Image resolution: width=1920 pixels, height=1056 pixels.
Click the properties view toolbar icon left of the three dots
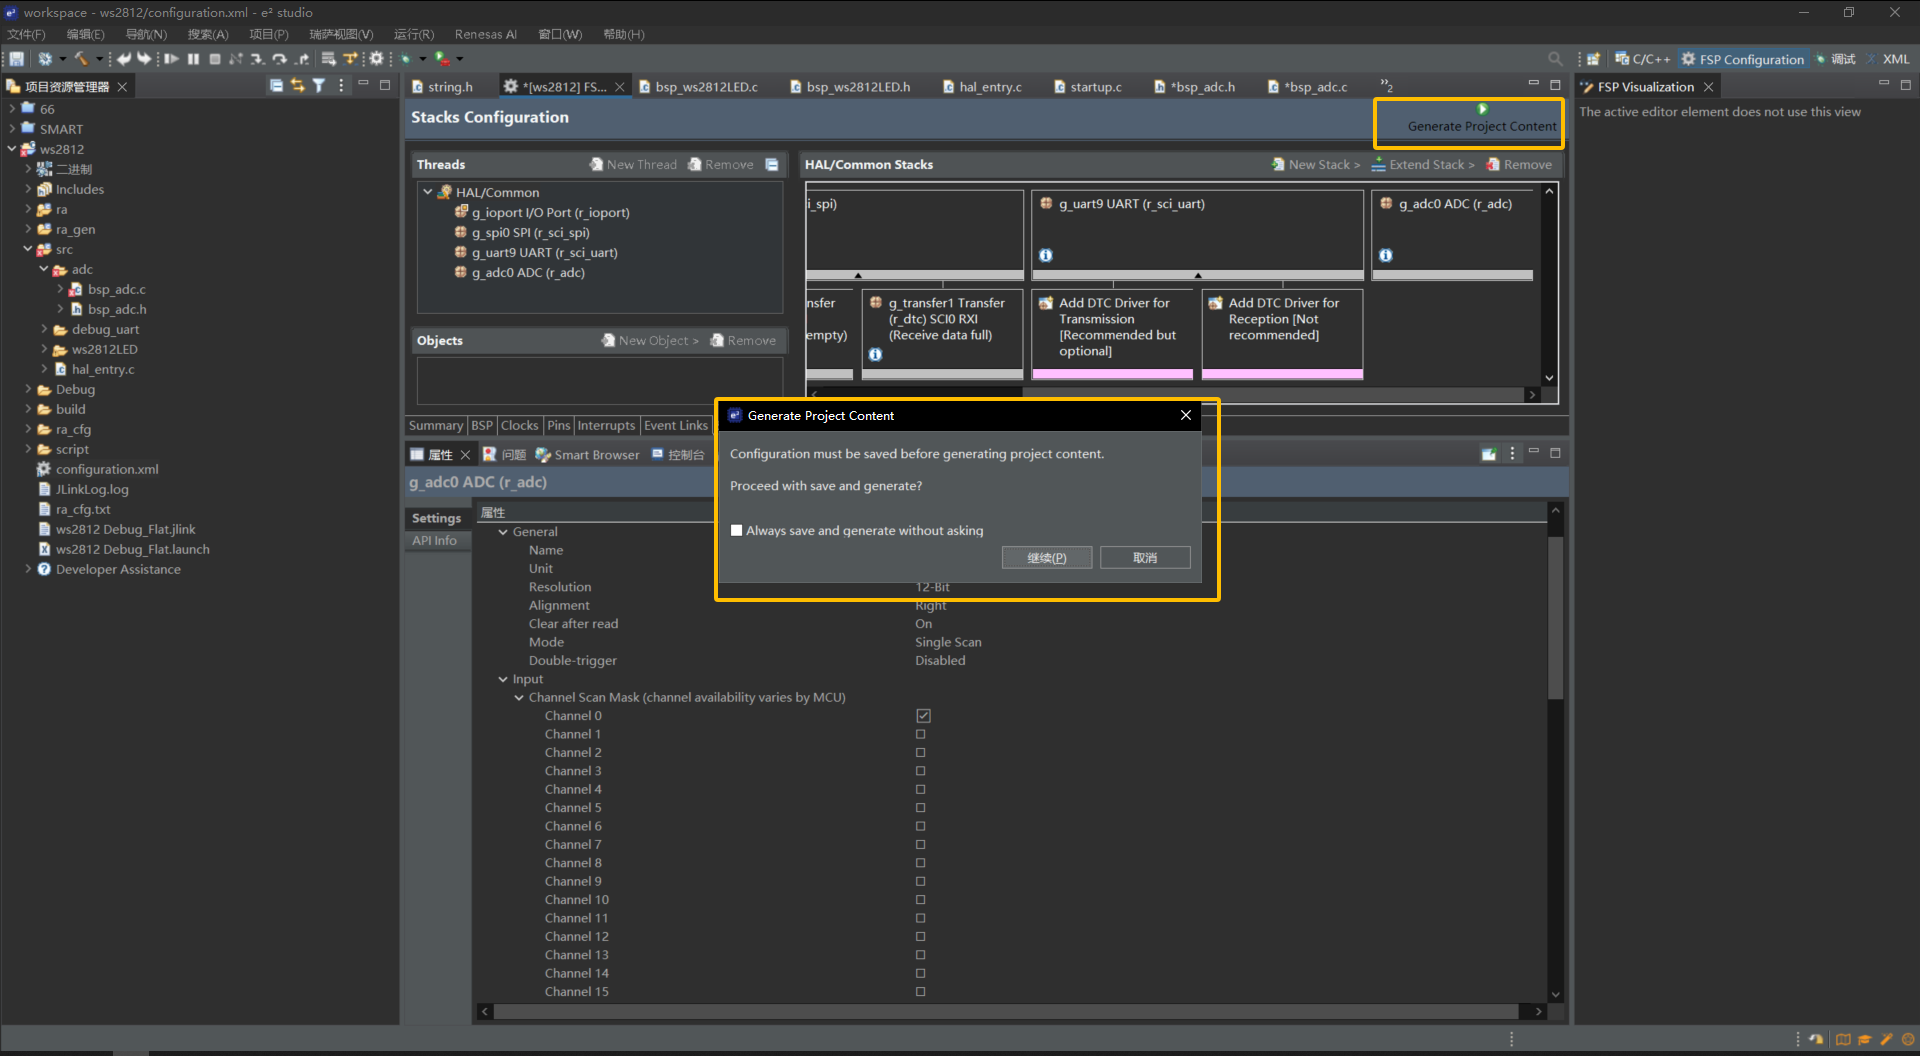(1489, 454)
